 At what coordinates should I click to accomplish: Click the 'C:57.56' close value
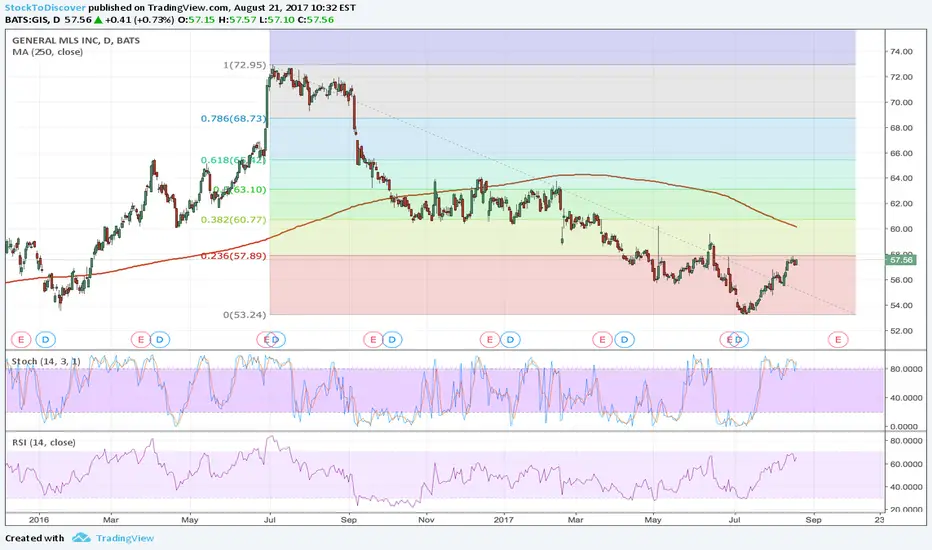tap(316, 20)
